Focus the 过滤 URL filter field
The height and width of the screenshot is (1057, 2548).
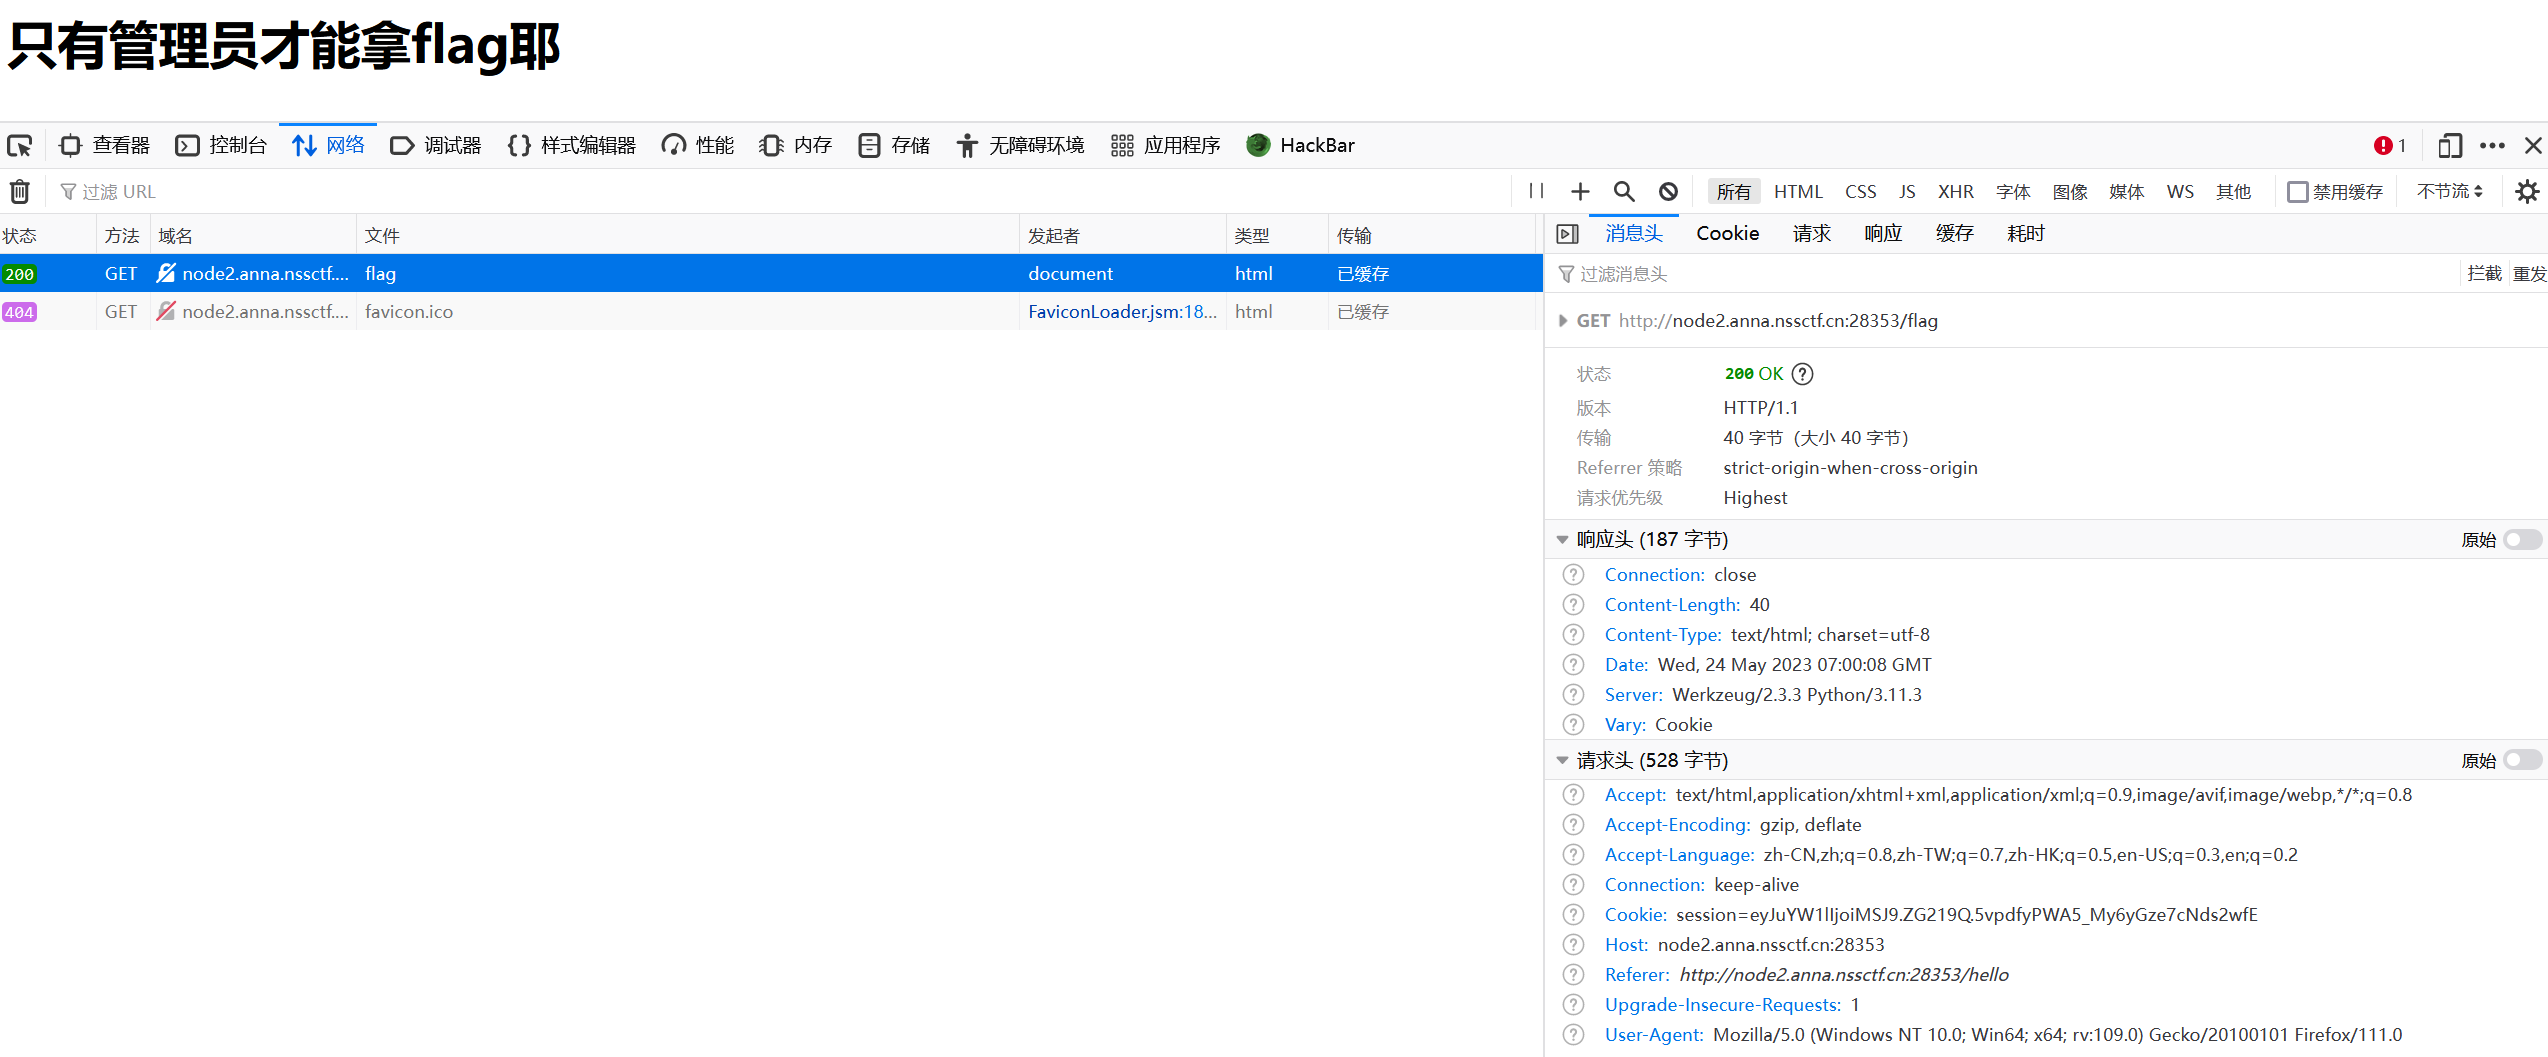tap(780, 191)
